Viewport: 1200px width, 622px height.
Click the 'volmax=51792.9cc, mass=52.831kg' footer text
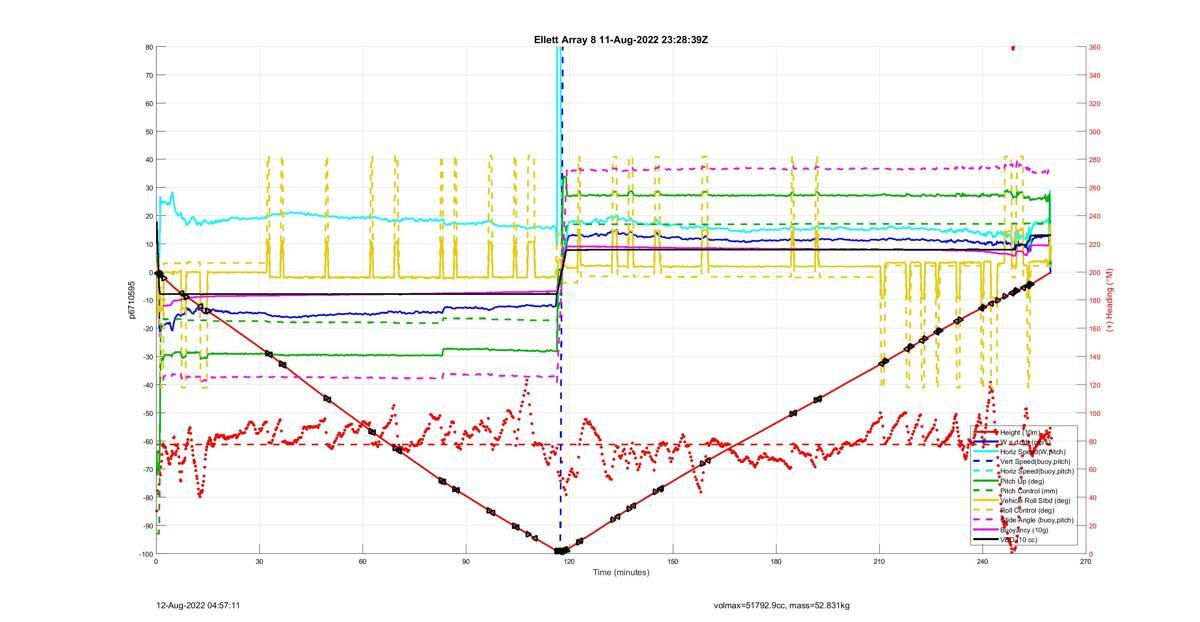click(x=781, y=605)
